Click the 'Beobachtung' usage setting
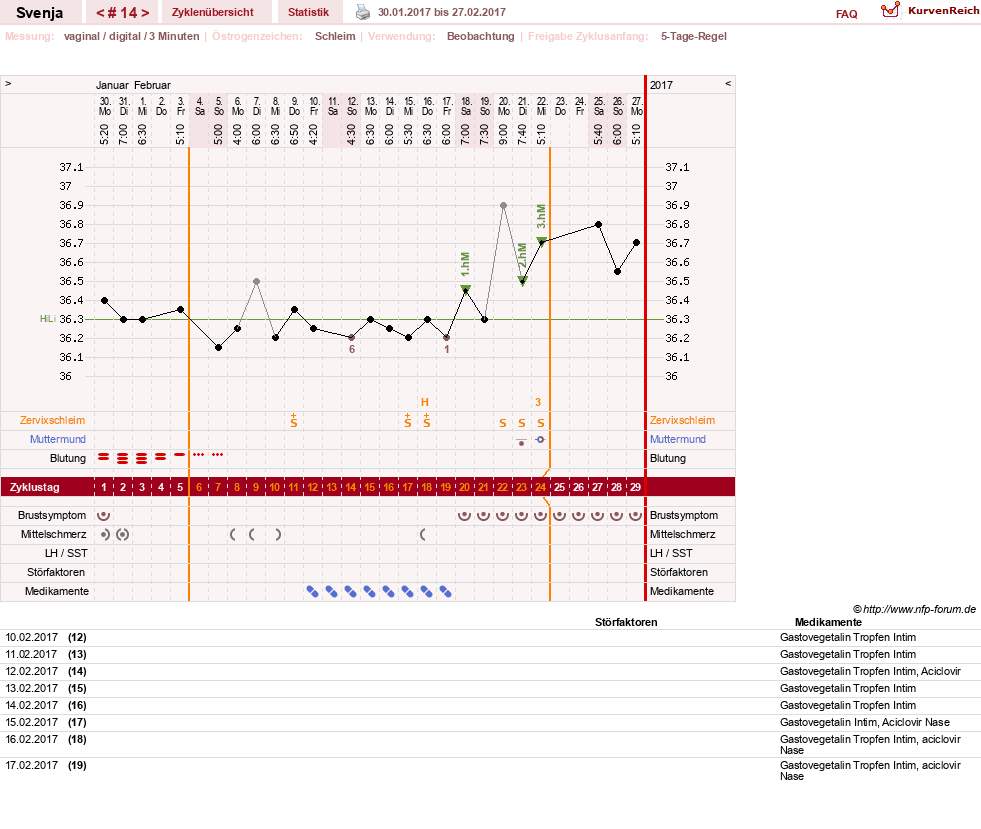The image size is (981, 829). coord(480,36)
